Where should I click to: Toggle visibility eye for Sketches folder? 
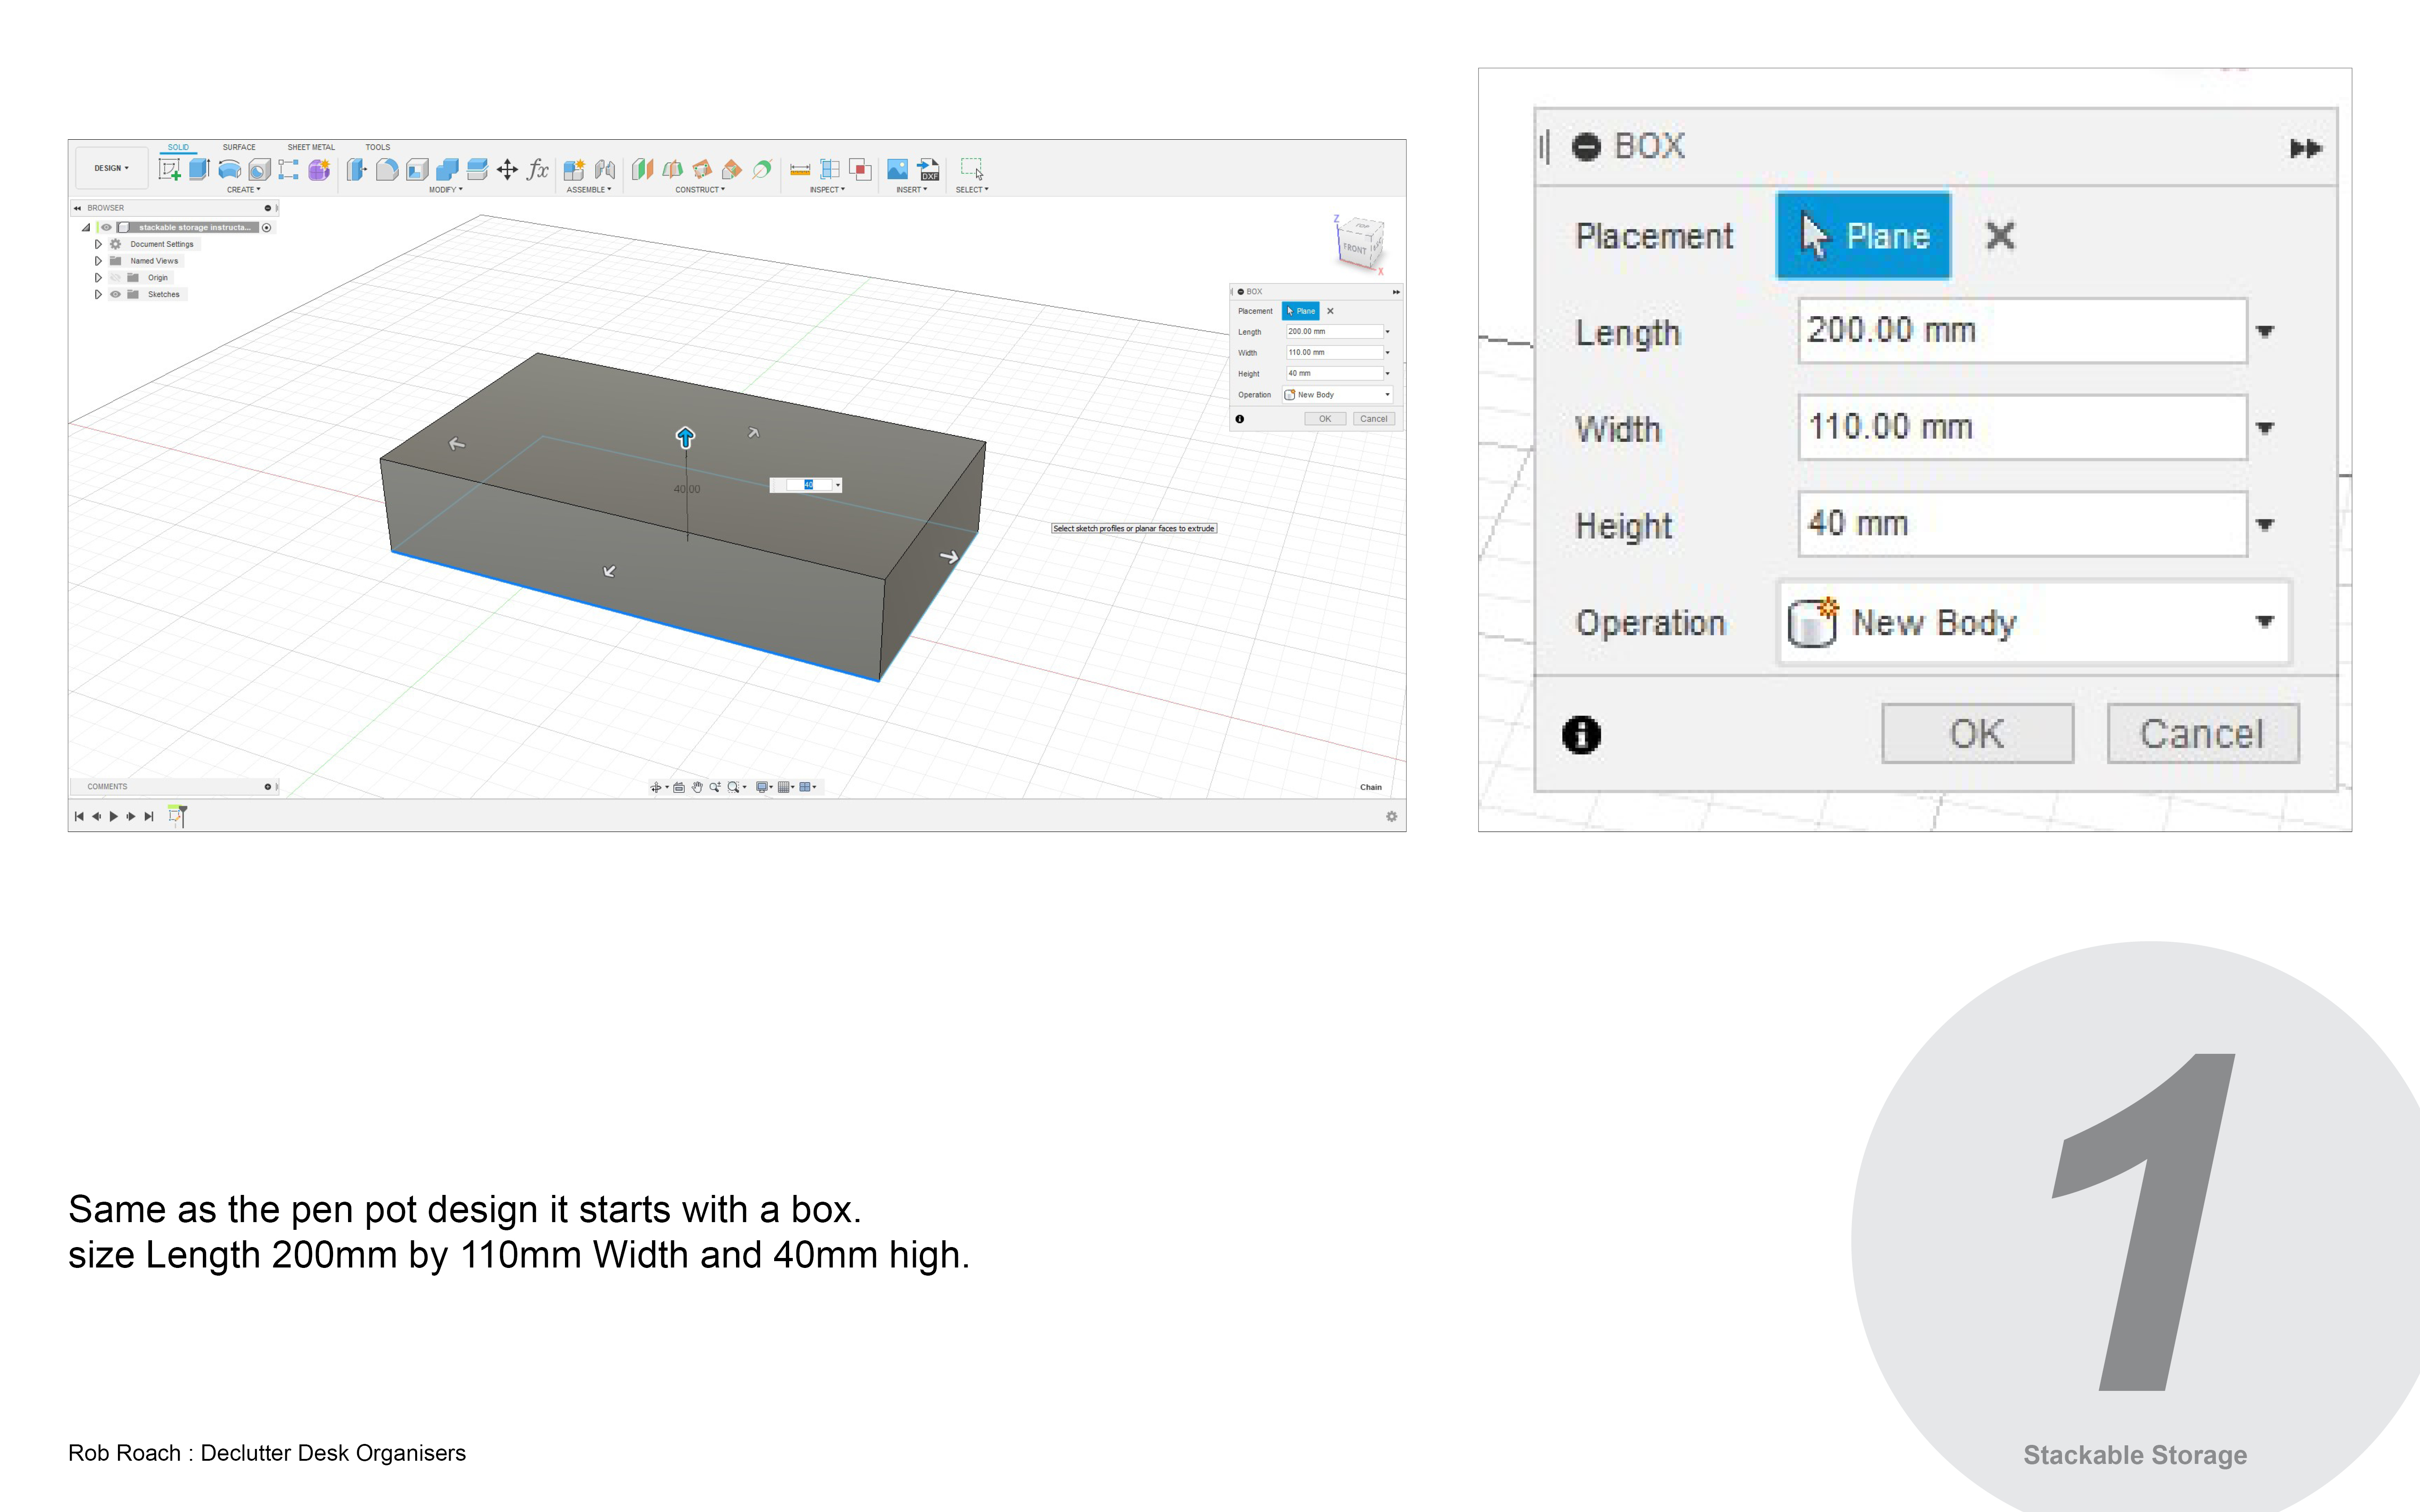[116, 294]
